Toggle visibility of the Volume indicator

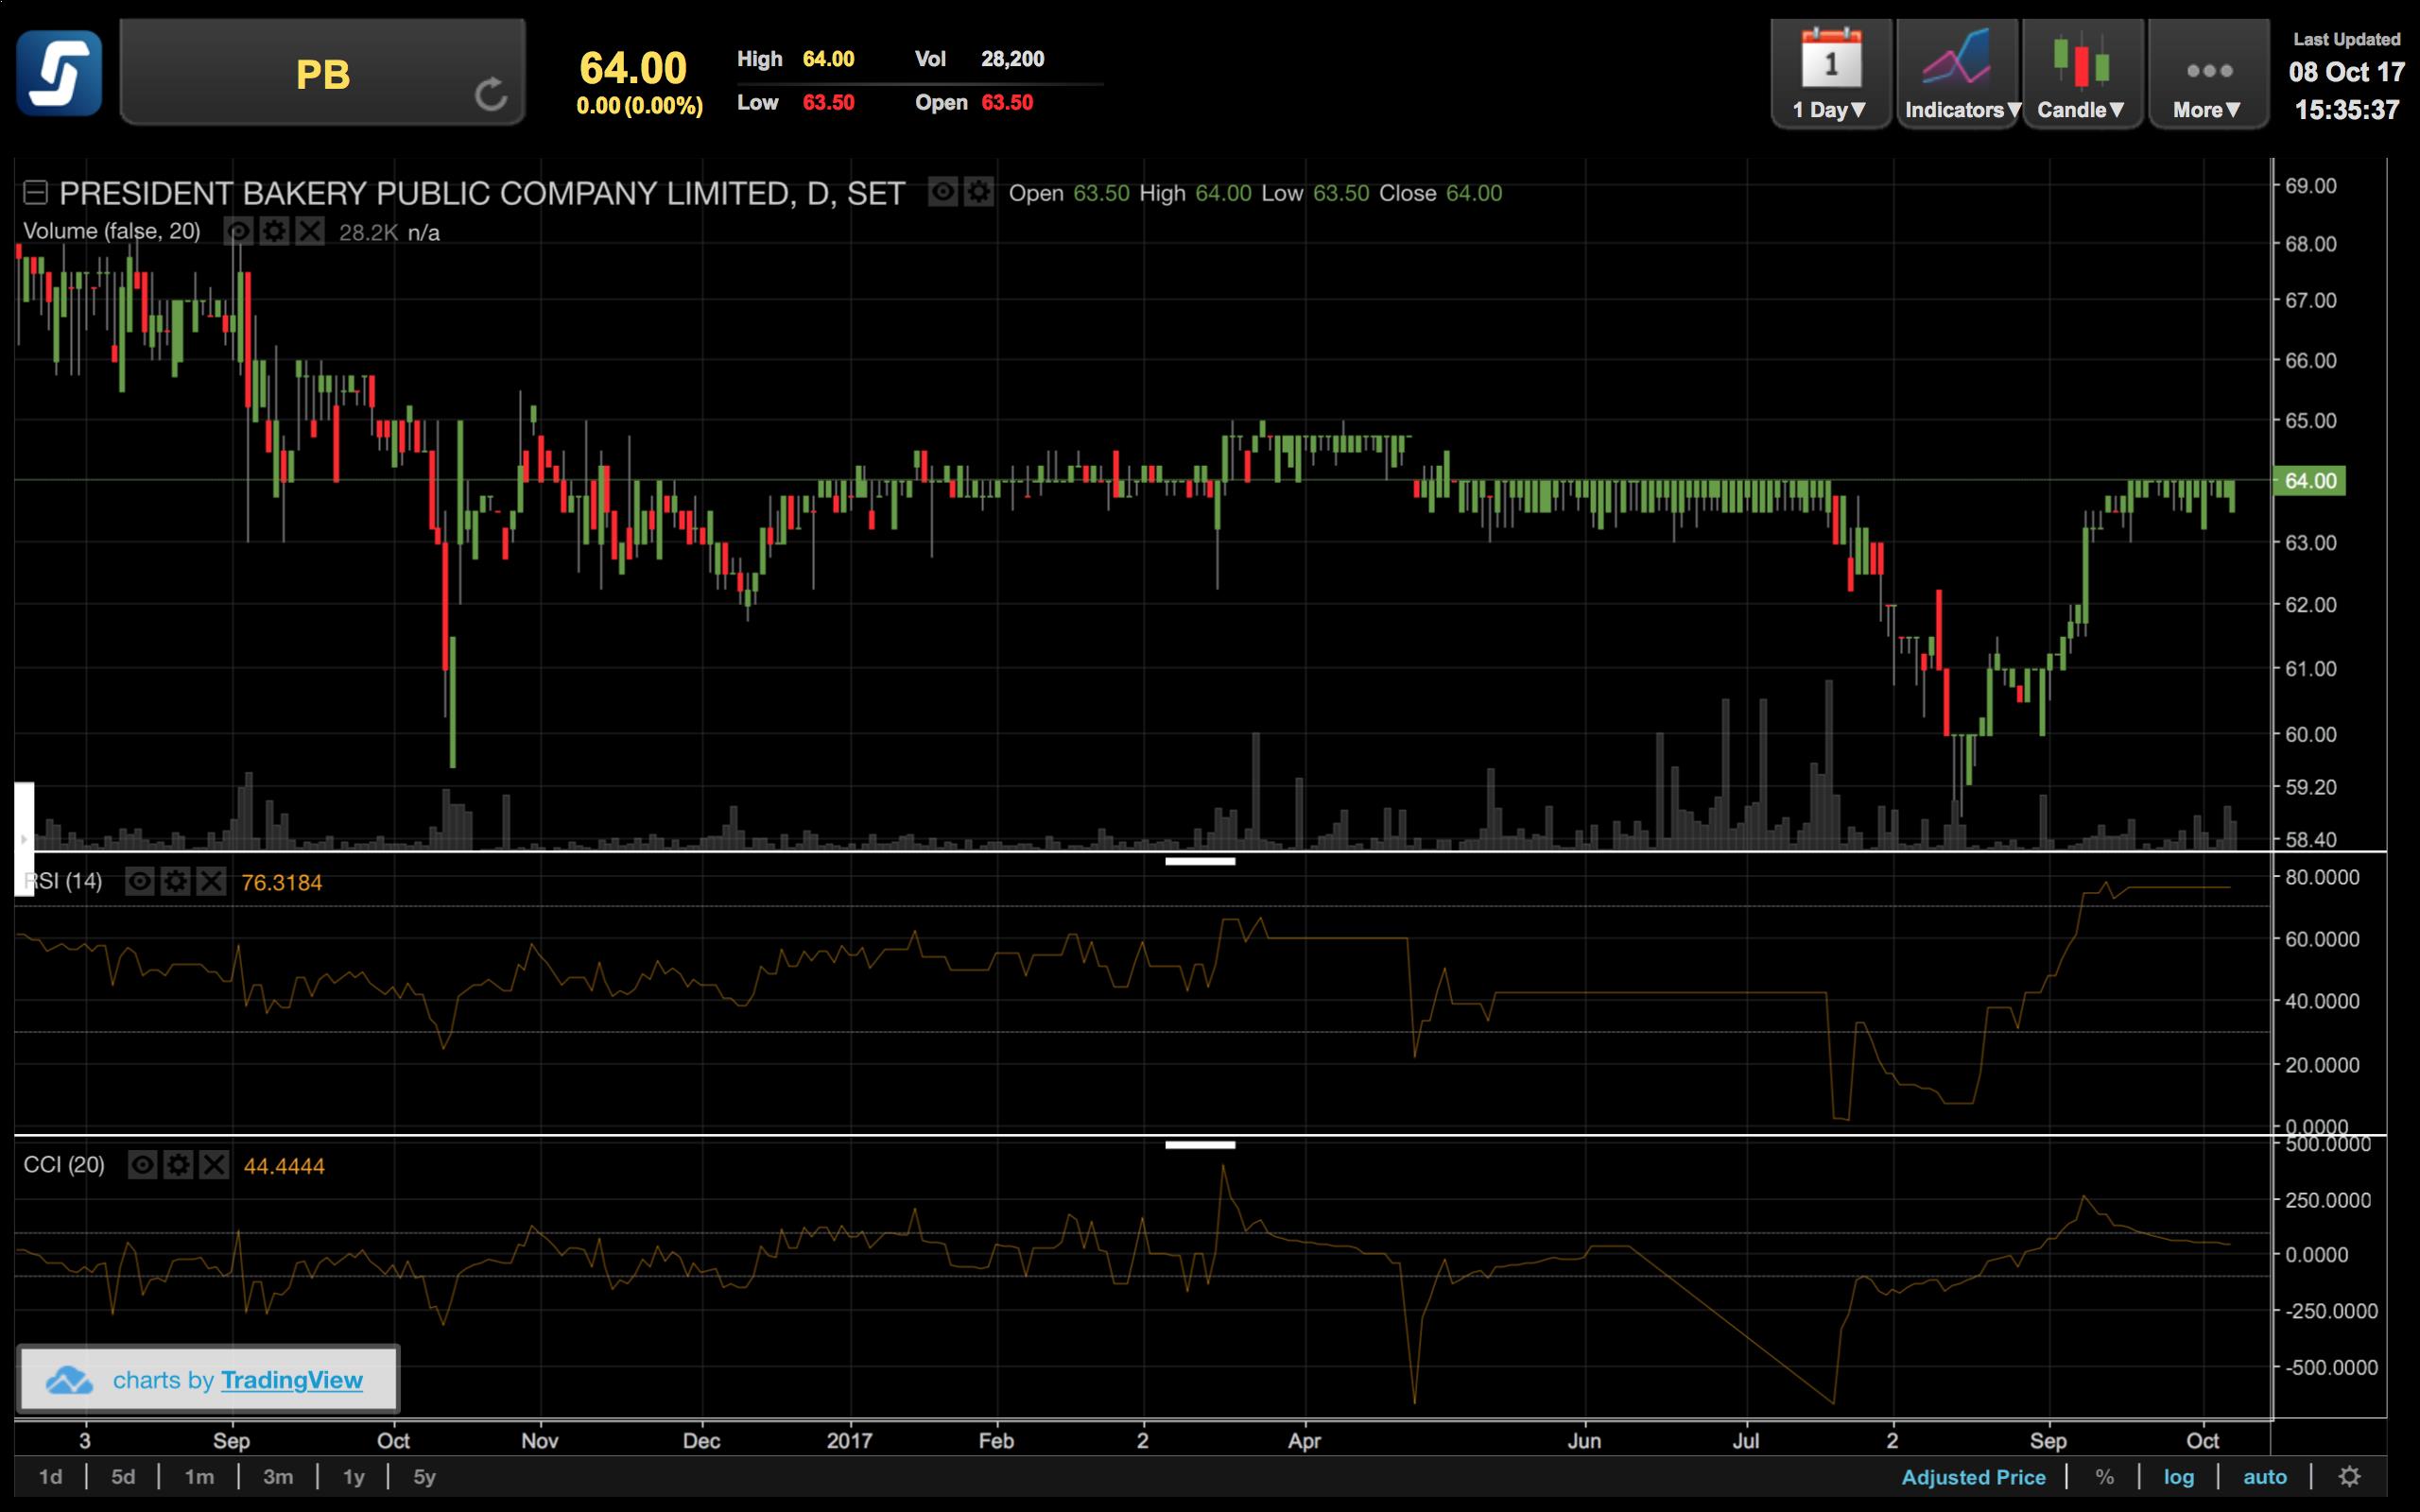click(x=238, y=232)
